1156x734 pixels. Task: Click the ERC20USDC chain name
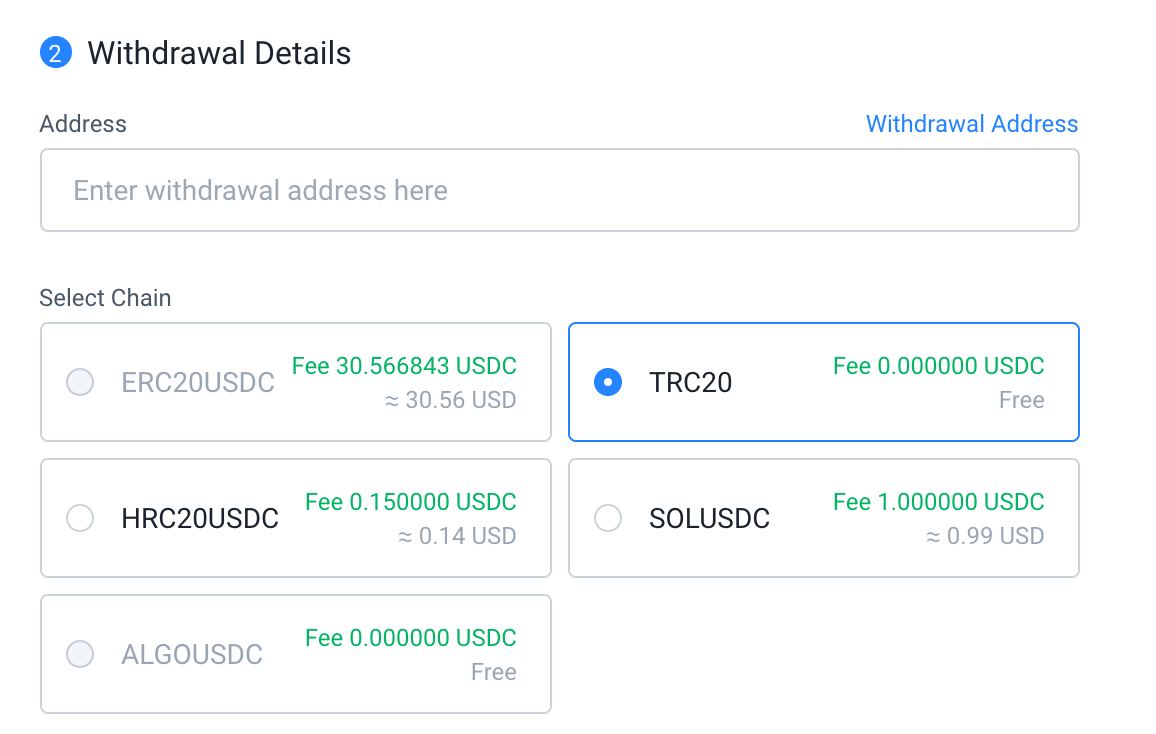point(198,383)
